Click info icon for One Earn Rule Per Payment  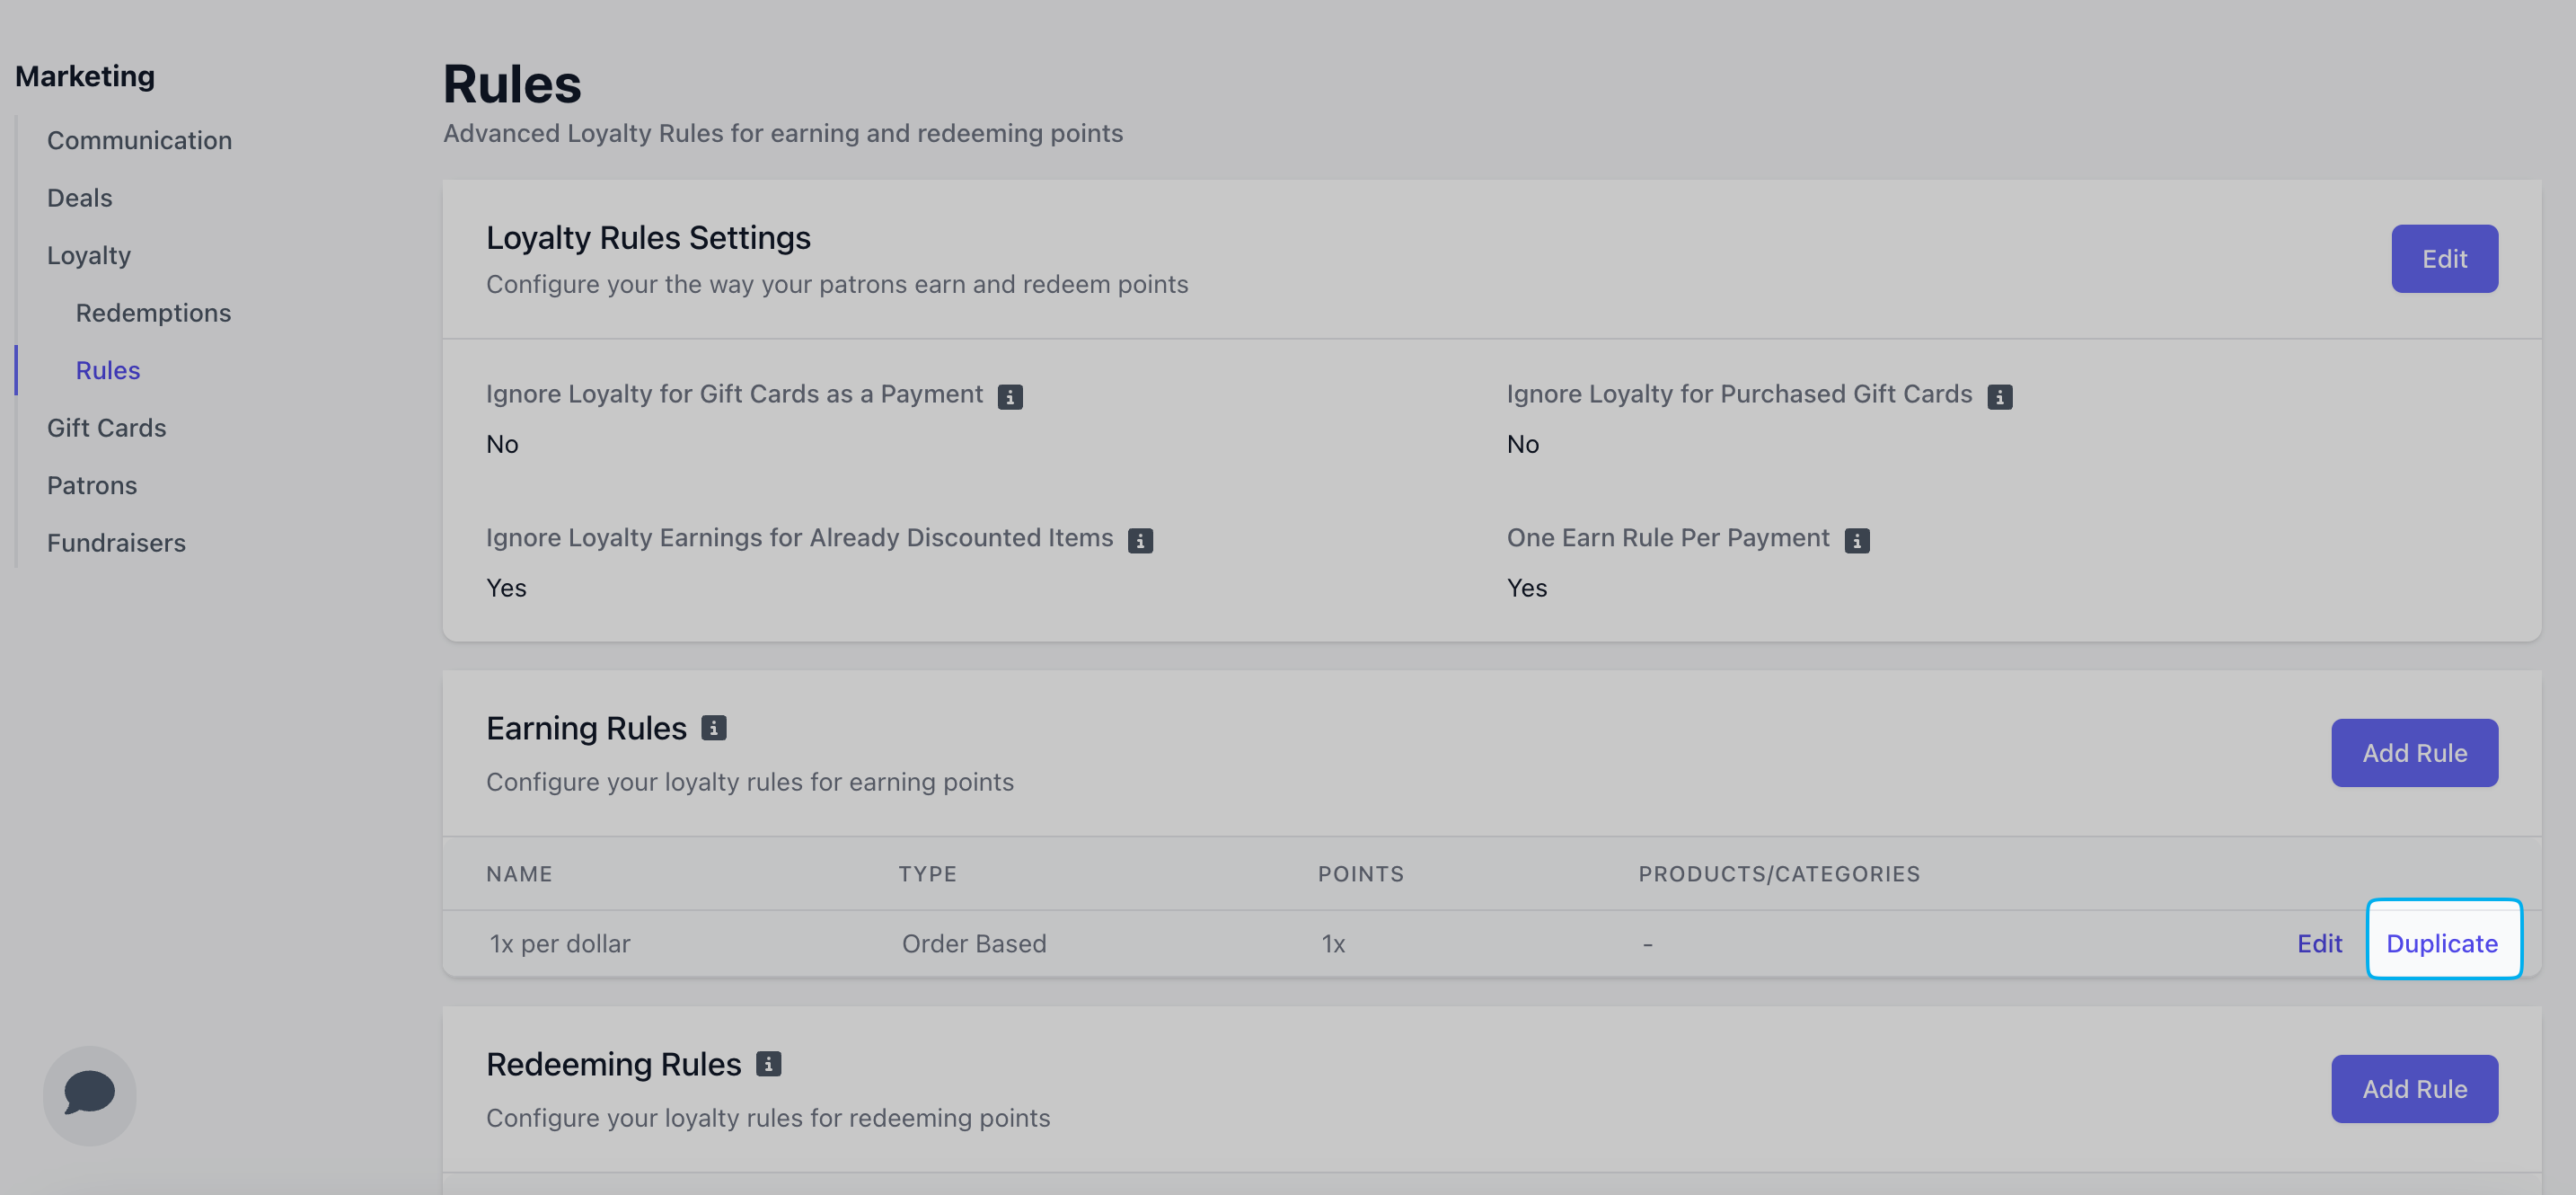(x=1856, y=541)
